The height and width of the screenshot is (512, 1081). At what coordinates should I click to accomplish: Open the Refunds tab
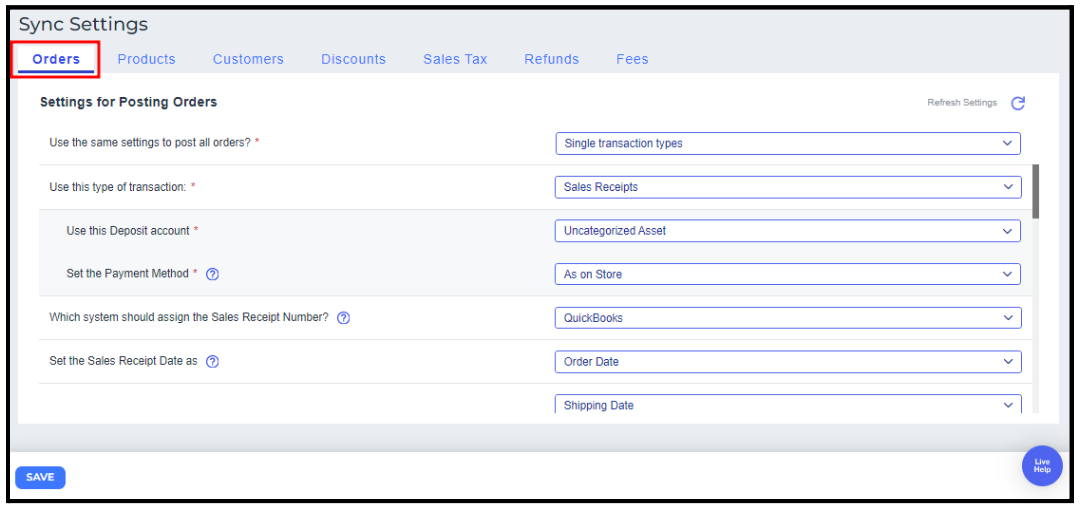(x=551, y=59)
